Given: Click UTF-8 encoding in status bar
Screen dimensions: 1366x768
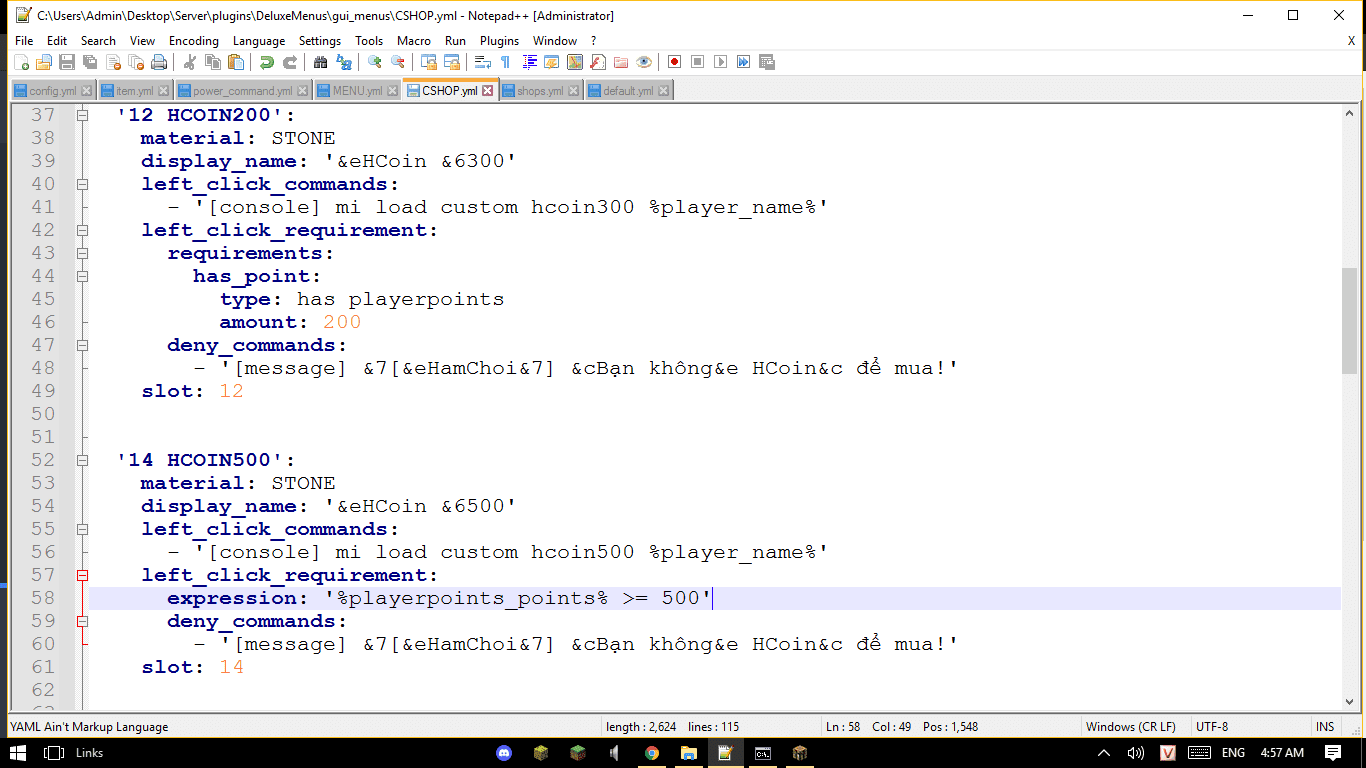Looking at the screenshot, I should (1212, 726).
